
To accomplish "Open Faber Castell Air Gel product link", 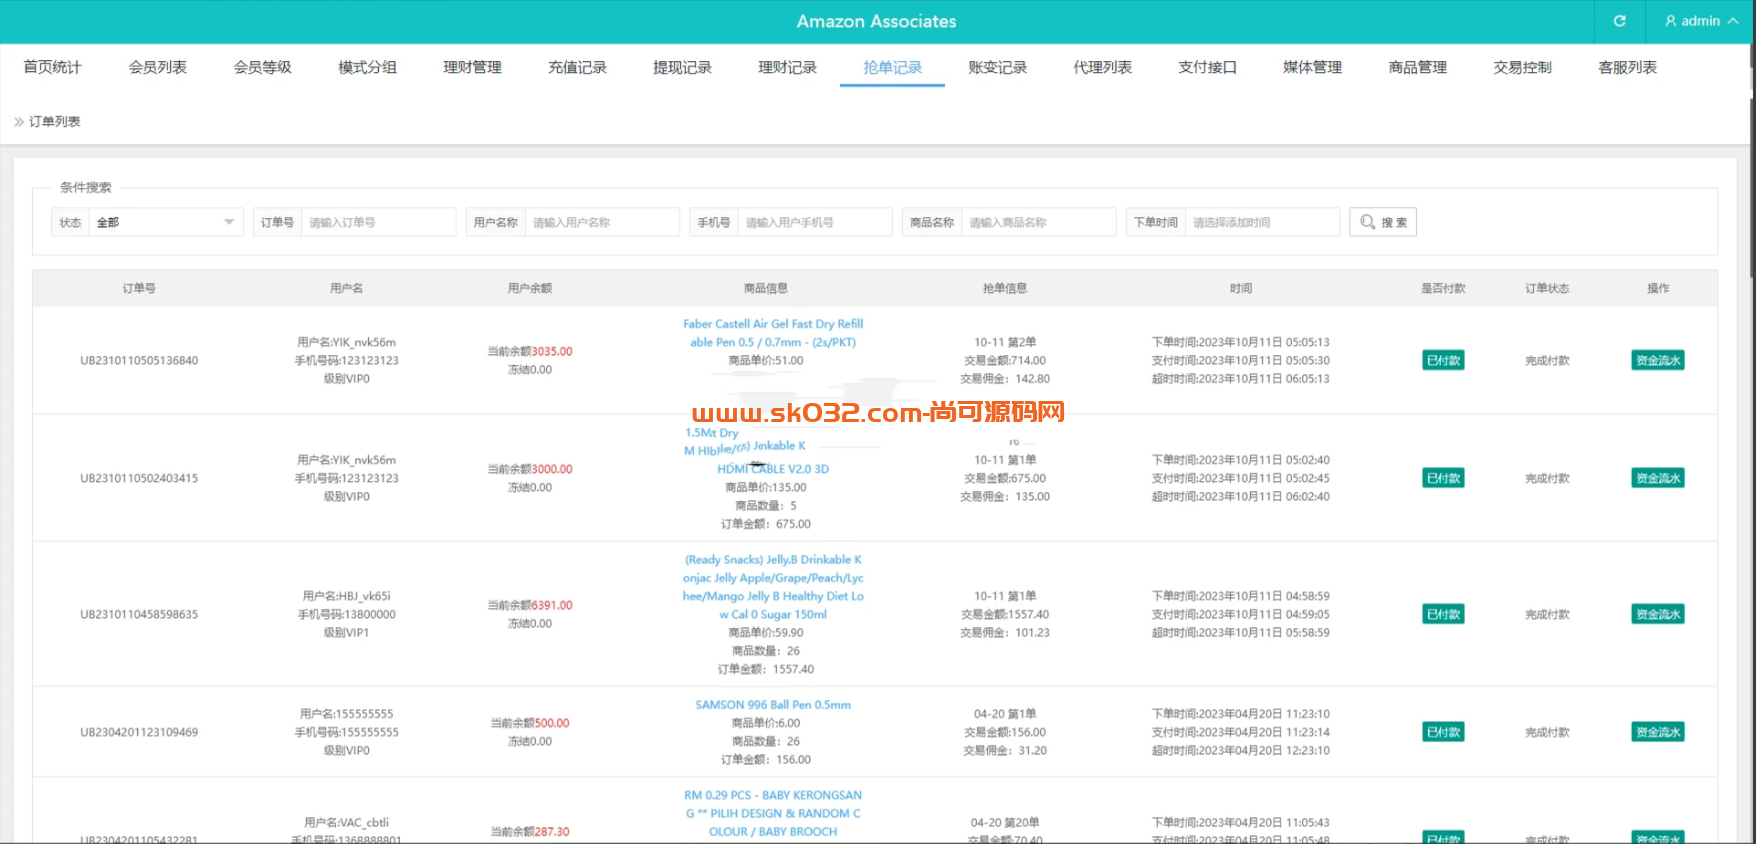I will pos(773,333).
